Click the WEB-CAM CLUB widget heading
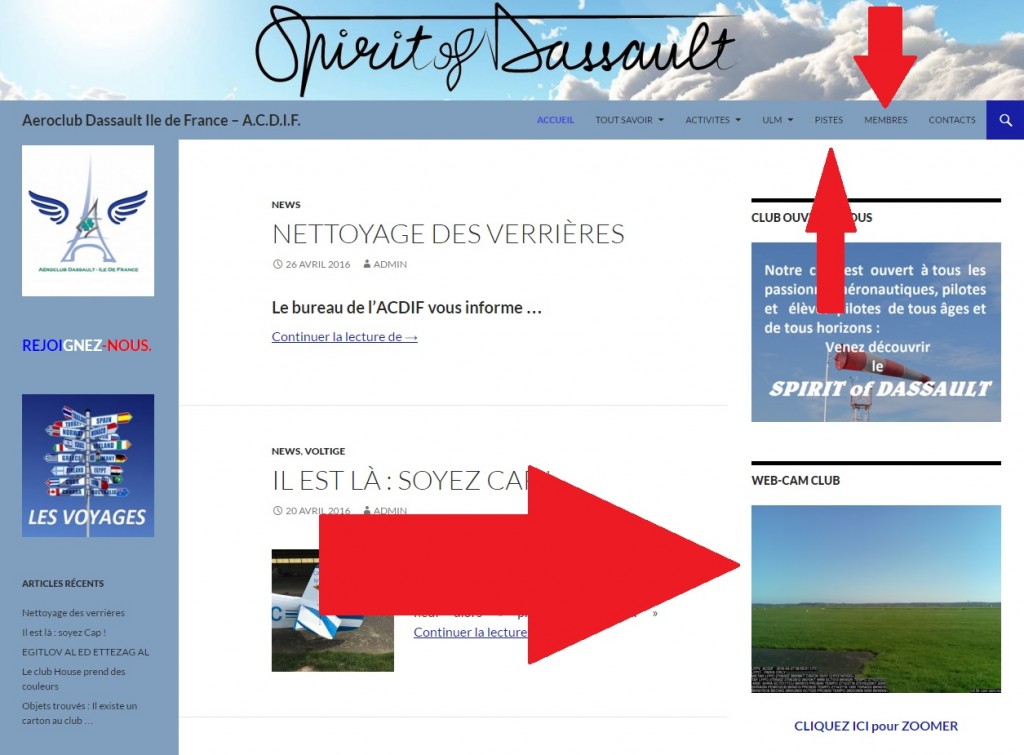The image size is (1024, 755). [795, 481]
